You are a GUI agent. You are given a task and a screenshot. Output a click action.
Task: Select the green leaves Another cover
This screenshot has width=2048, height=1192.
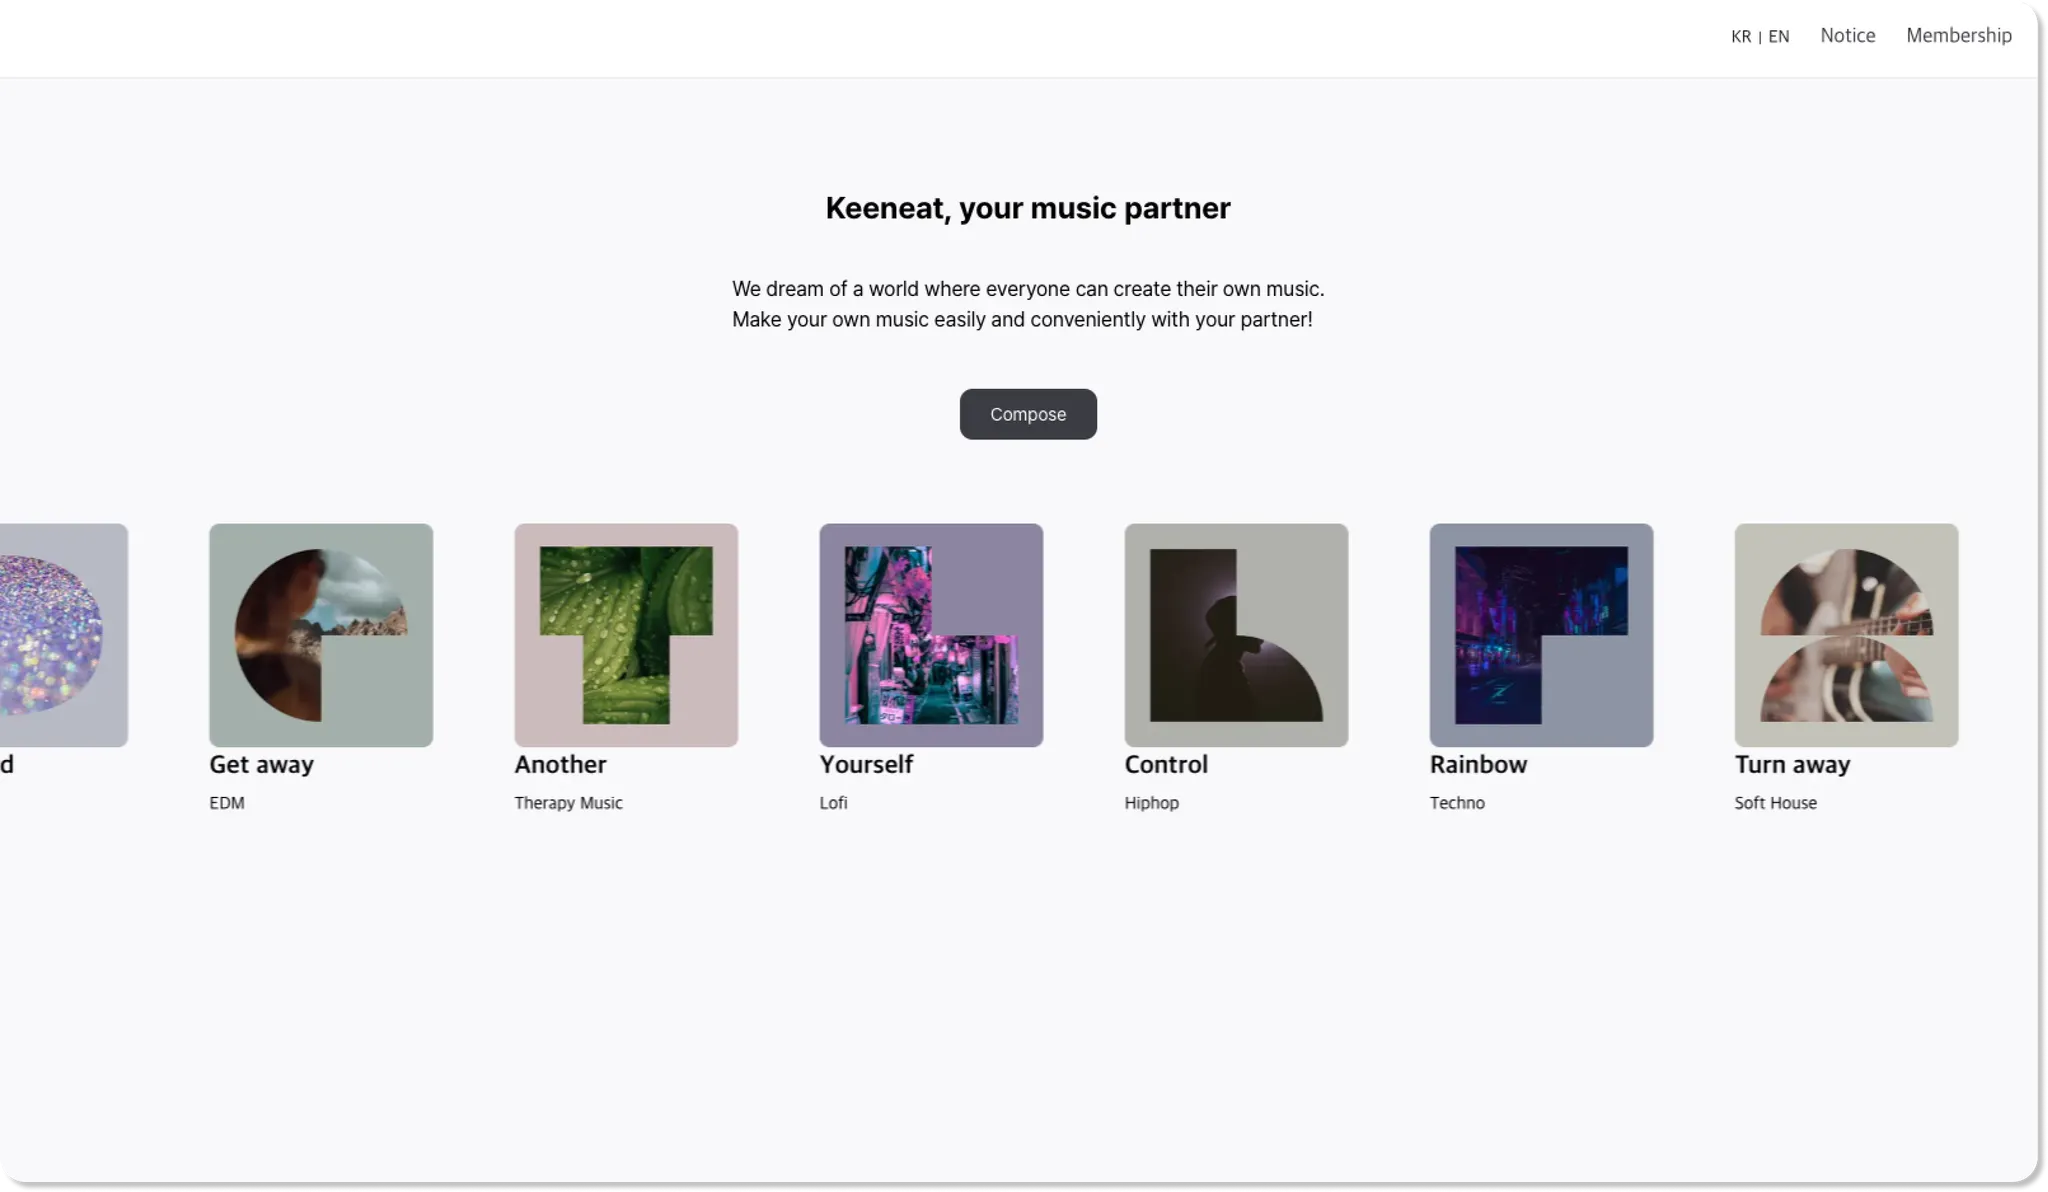pos(626,635)
